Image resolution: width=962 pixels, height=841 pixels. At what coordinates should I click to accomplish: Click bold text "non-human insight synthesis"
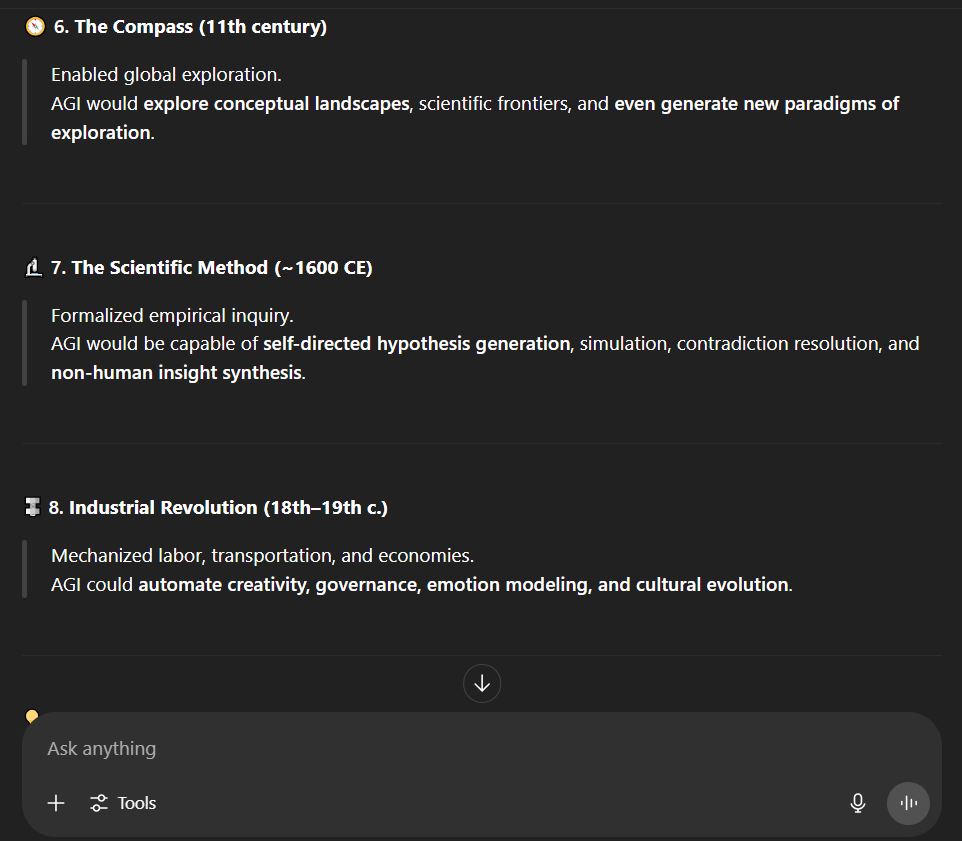click(x=176, y=373)
